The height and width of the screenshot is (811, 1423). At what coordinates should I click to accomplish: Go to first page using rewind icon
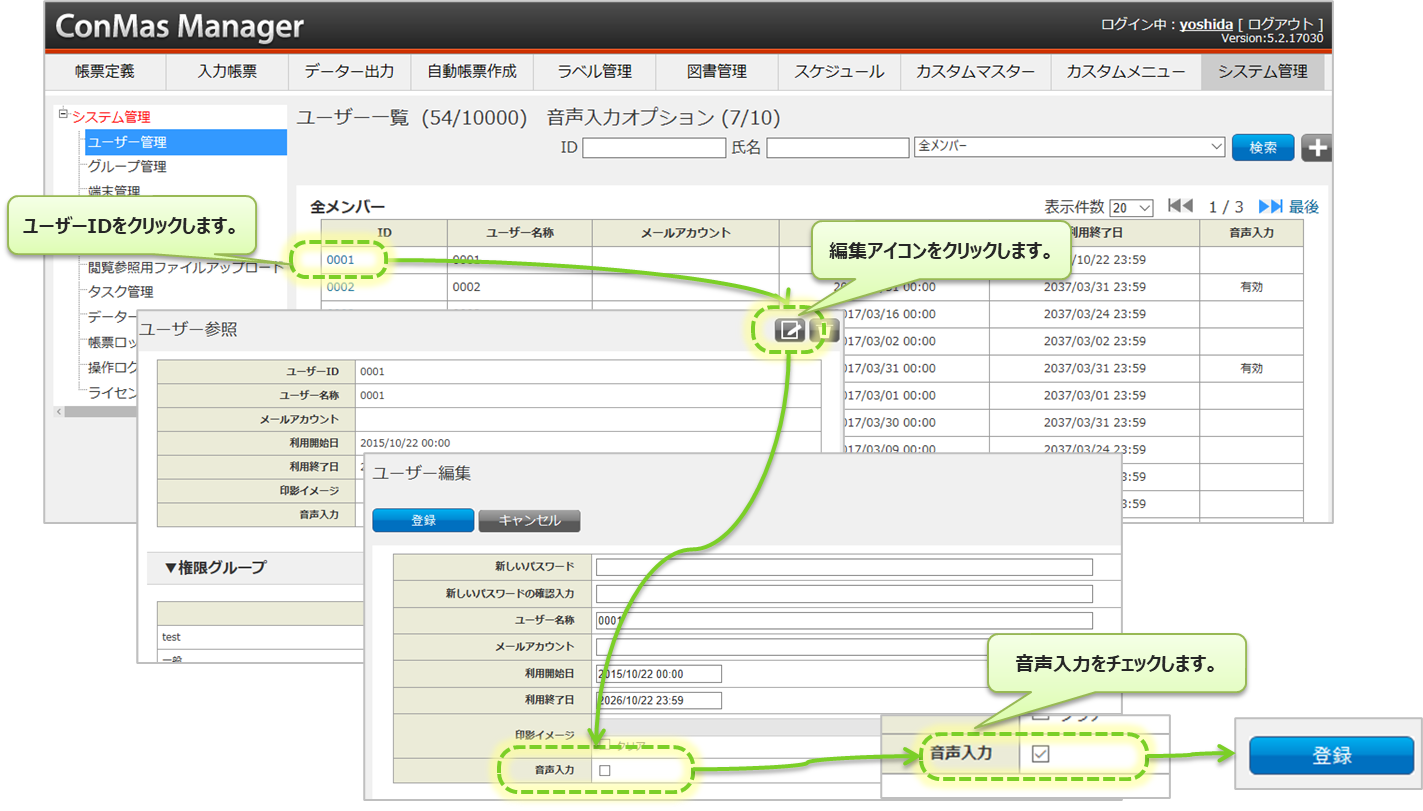1180,206
